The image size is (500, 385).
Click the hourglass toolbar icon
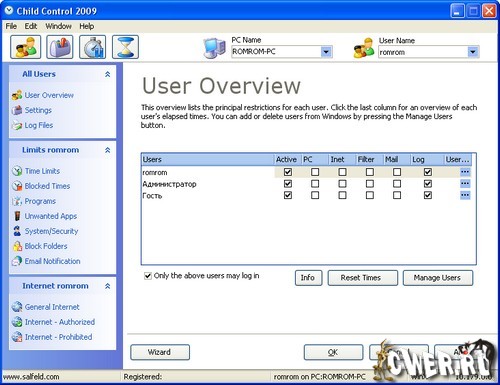pos(125,47)
